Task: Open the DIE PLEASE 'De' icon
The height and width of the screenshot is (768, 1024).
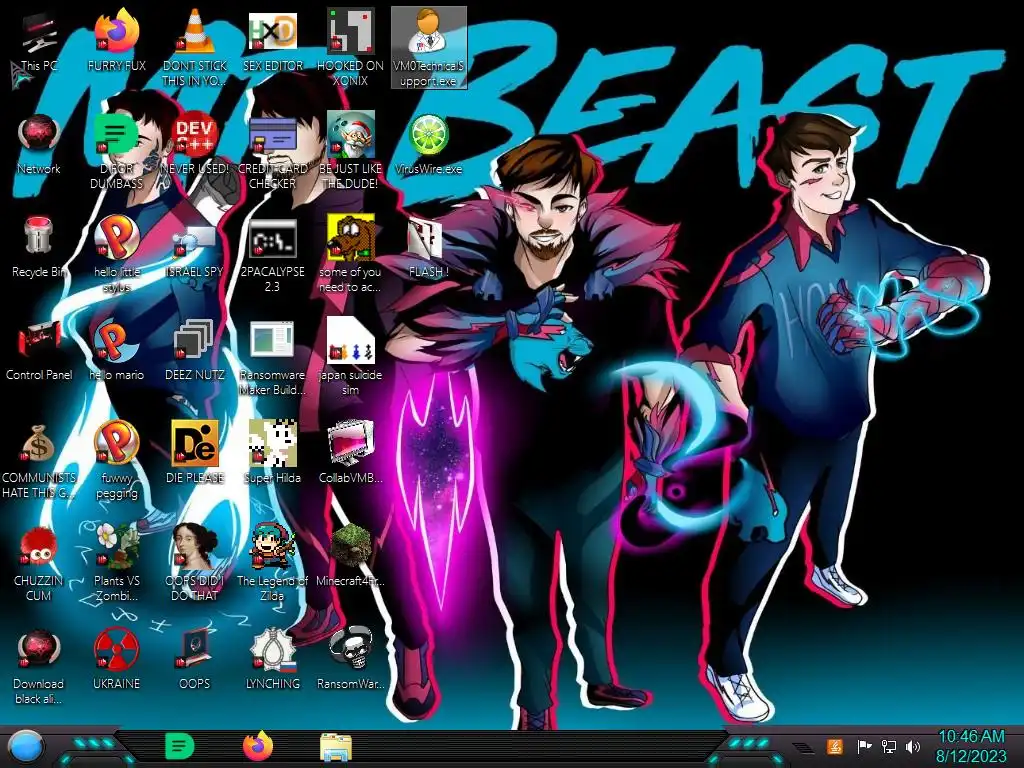Action: [x=194, y=453]
